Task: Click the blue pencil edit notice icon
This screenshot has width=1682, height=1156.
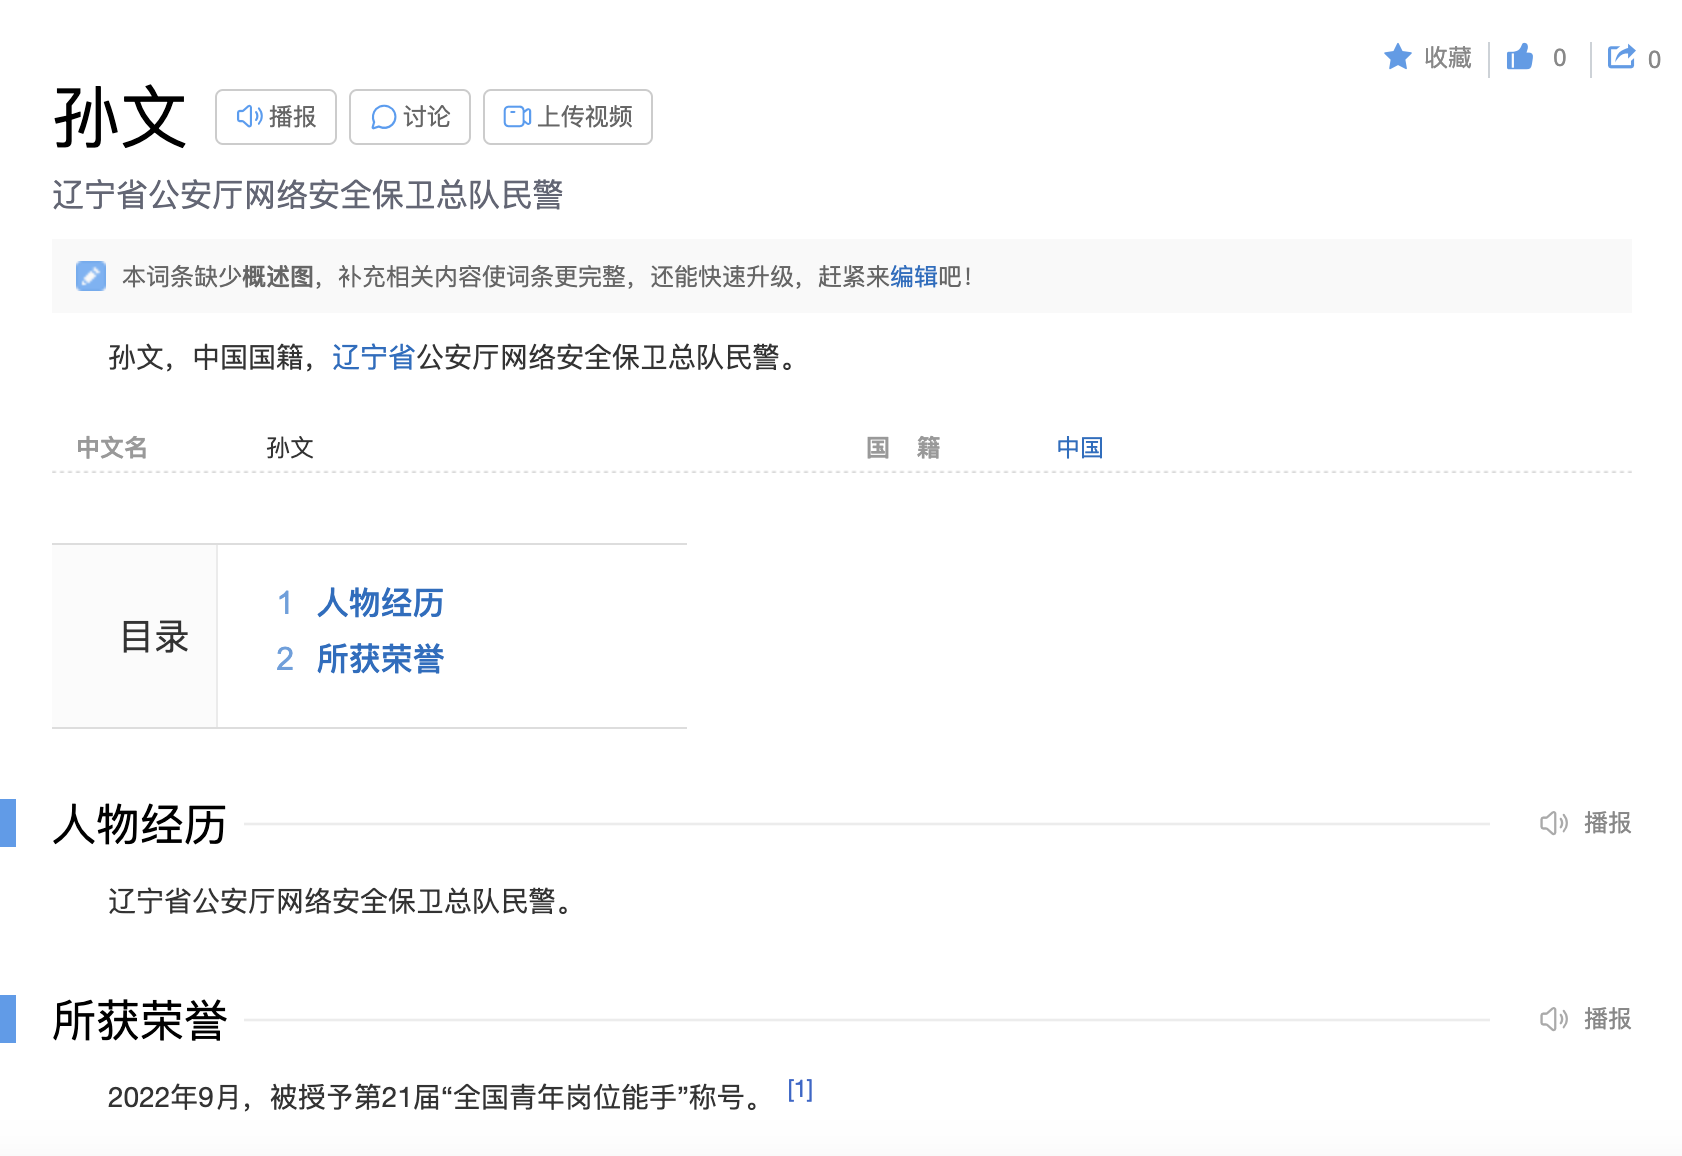Action: pyautogui.click(x=91, y=276)
